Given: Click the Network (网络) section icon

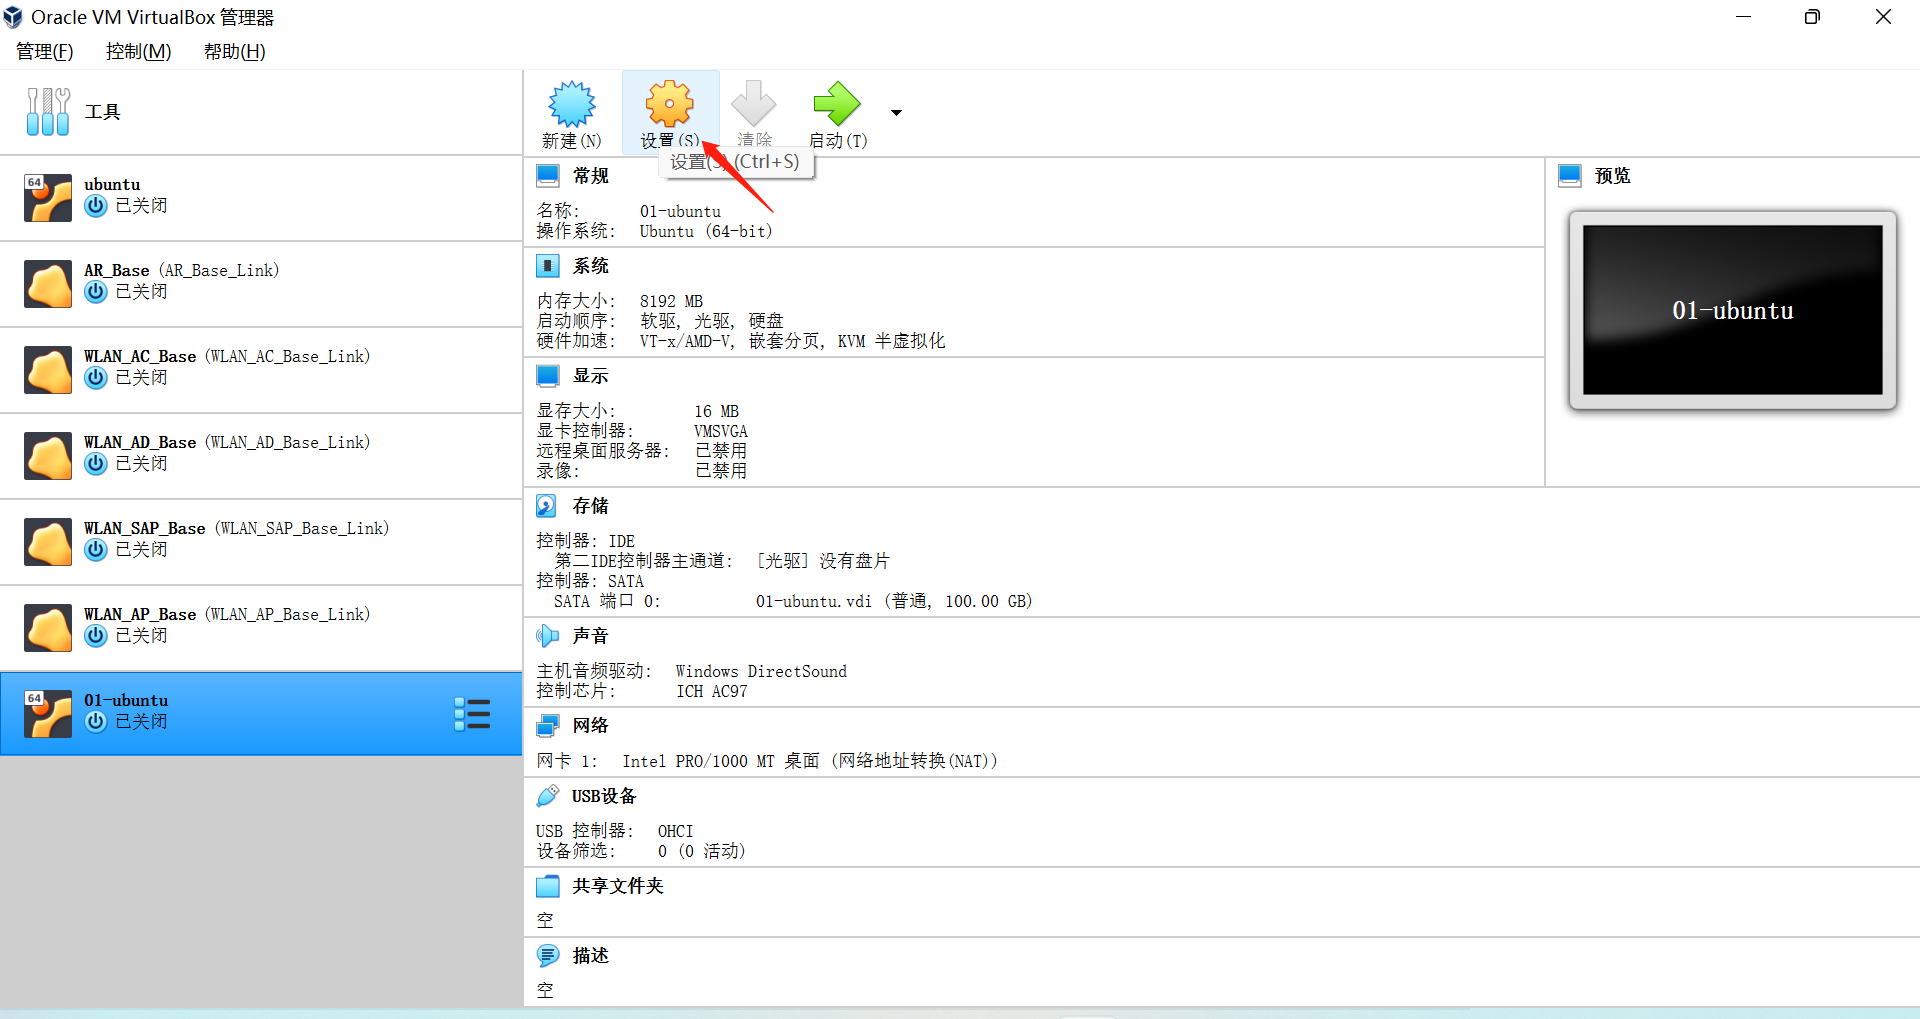Looking at the screenshot, I should click(x=548, y=726).
